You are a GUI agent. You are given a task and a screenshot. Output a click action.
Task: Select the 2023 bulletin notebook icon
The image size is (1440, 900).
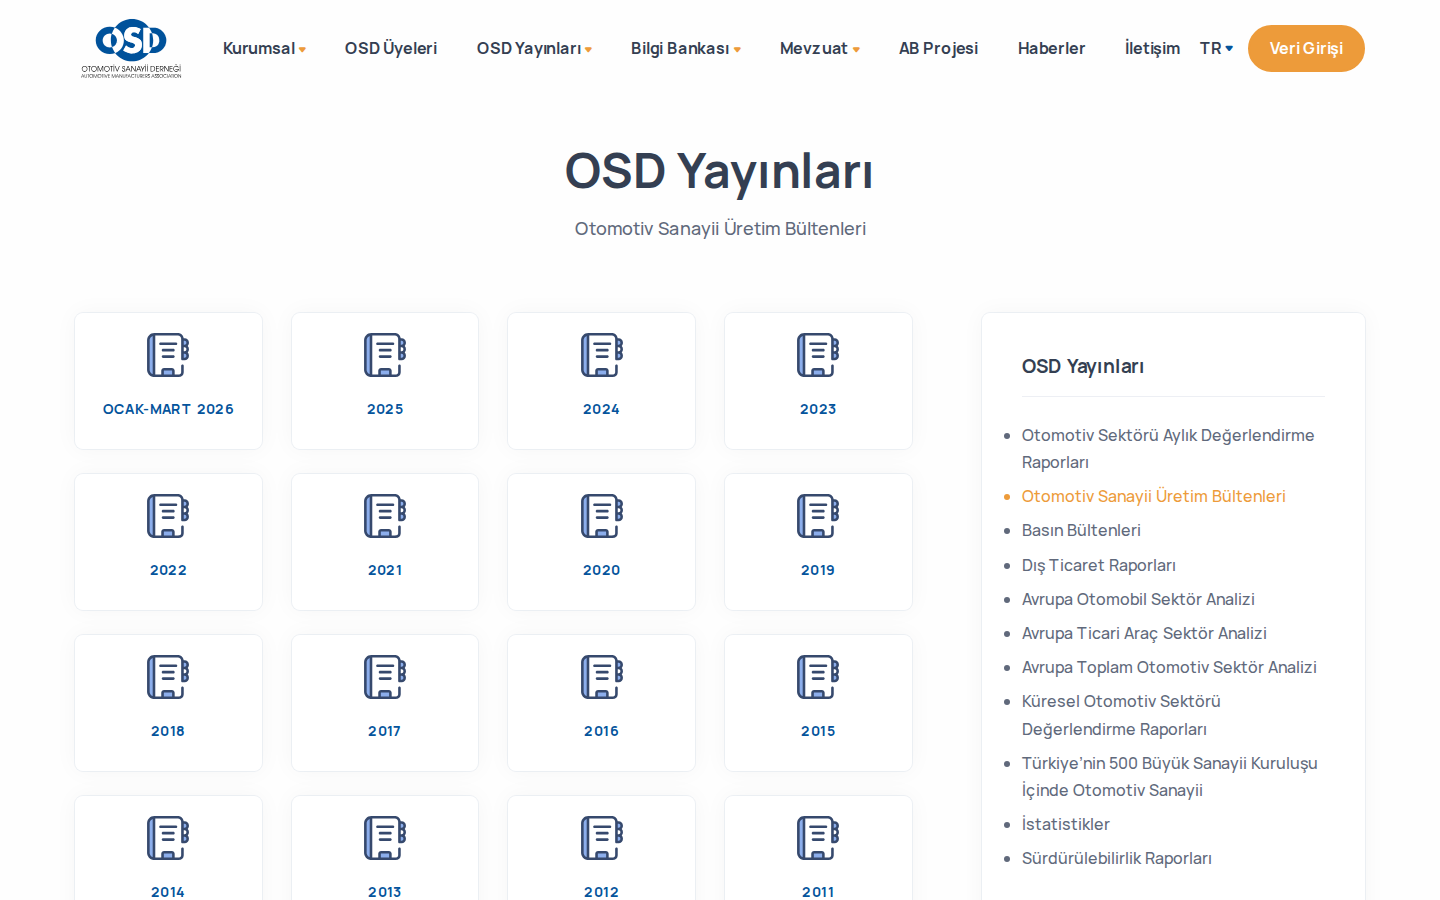coord(818,355)
